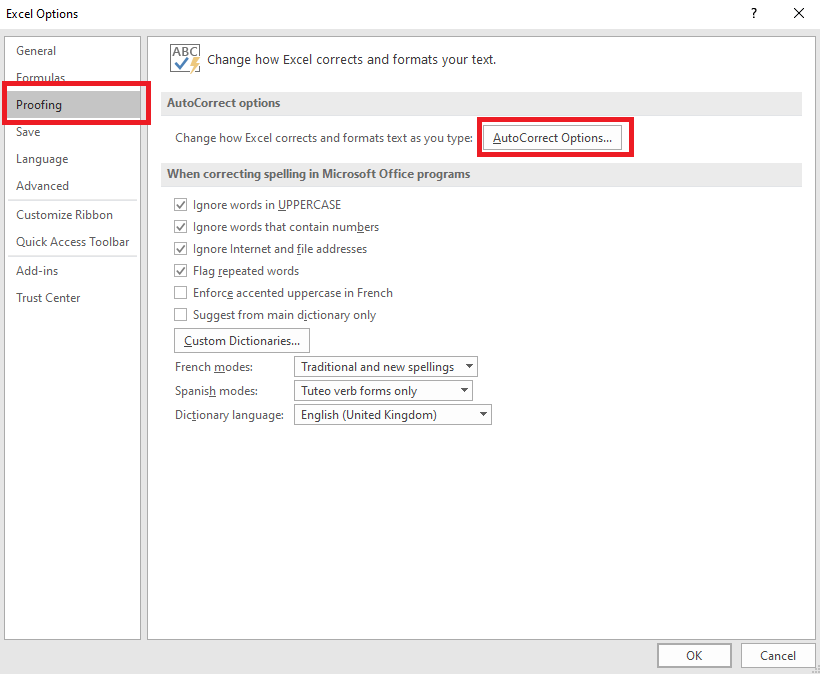Toggle Ignore words that contain numbers
This screenshot has width=820, height=674.
(x=180, y=226)
